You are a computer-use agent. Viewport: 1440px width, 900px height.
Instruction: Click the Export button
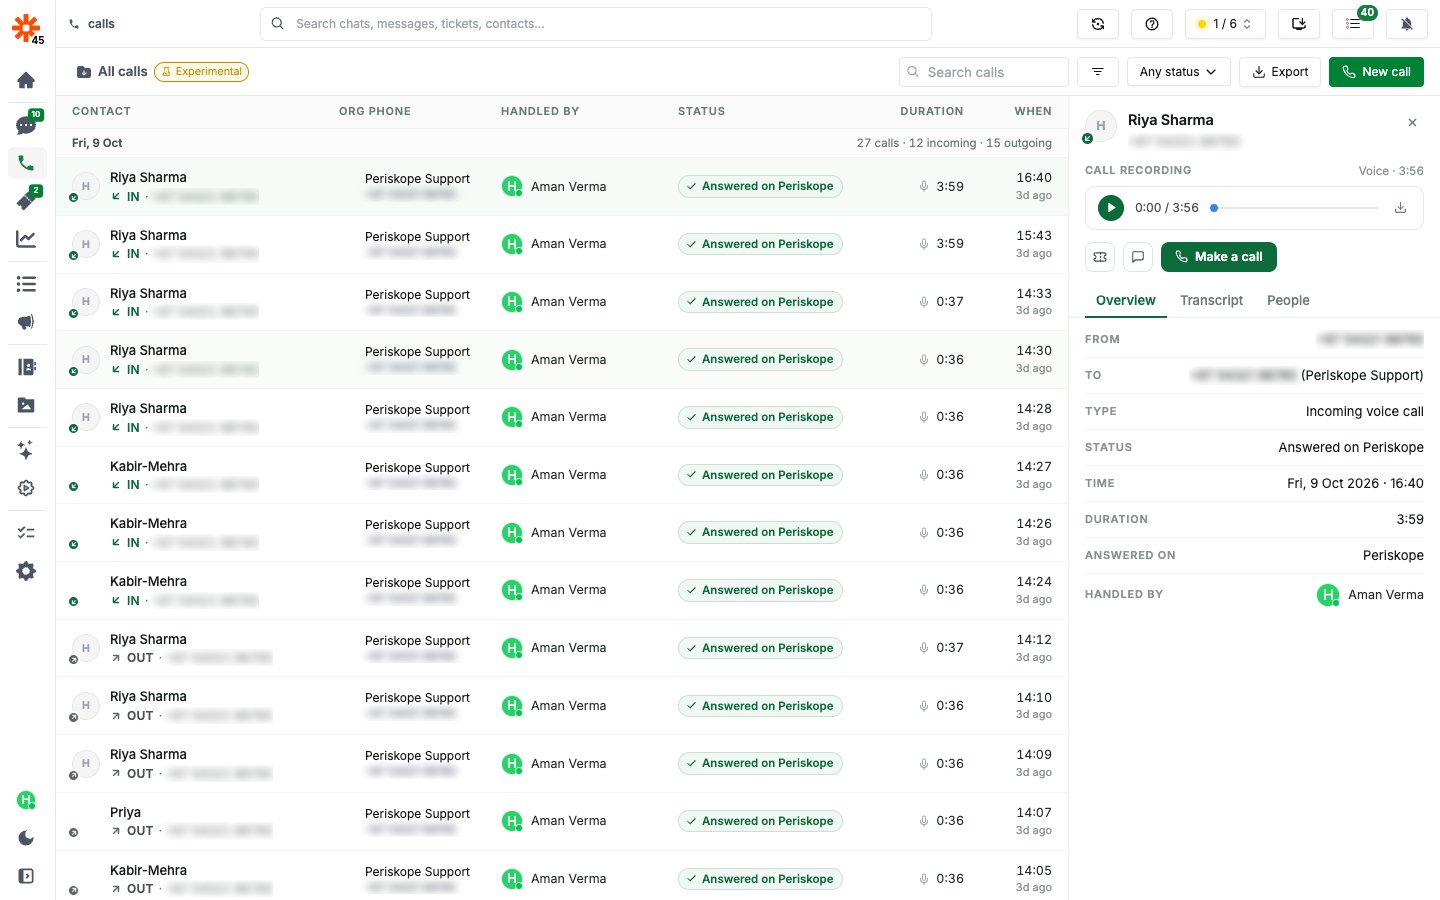coord(1280,72)
